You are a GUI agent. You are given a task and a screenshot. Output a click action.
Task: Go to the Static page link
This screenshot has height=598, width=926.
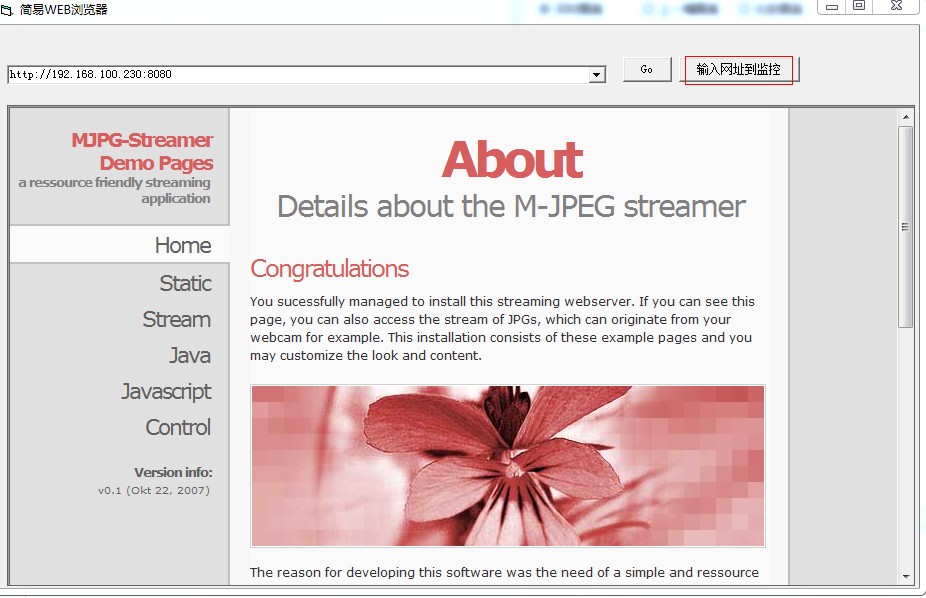pos(185,284)
